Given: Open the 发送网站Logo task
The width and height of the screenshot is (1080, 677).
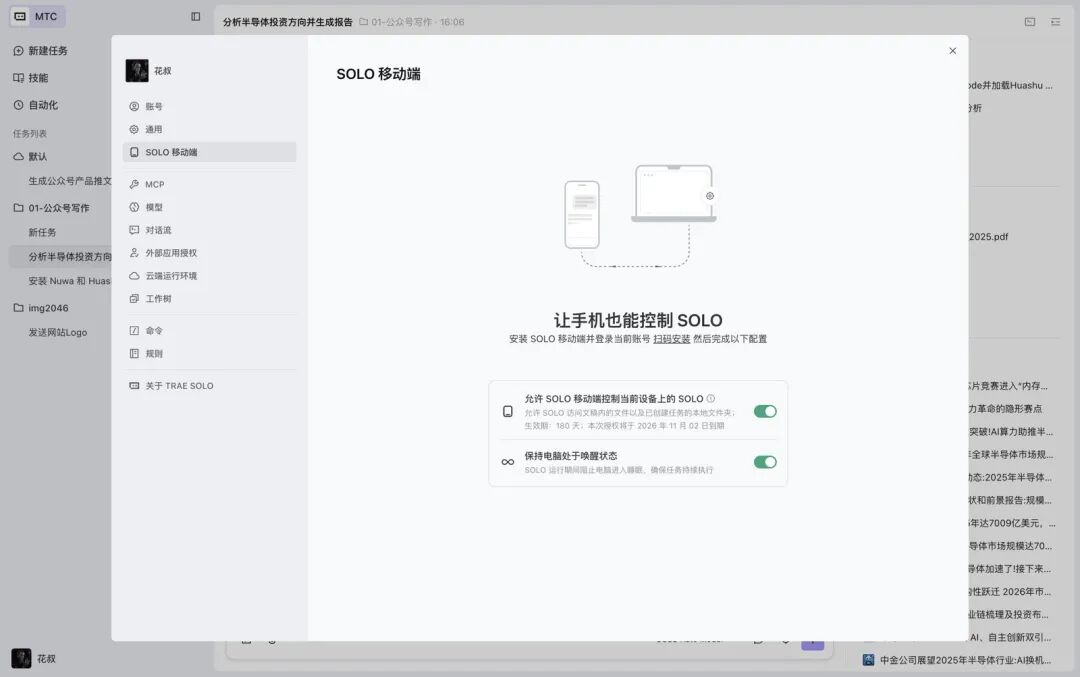Looking at the screenshot, I should [x=58, y=332].
